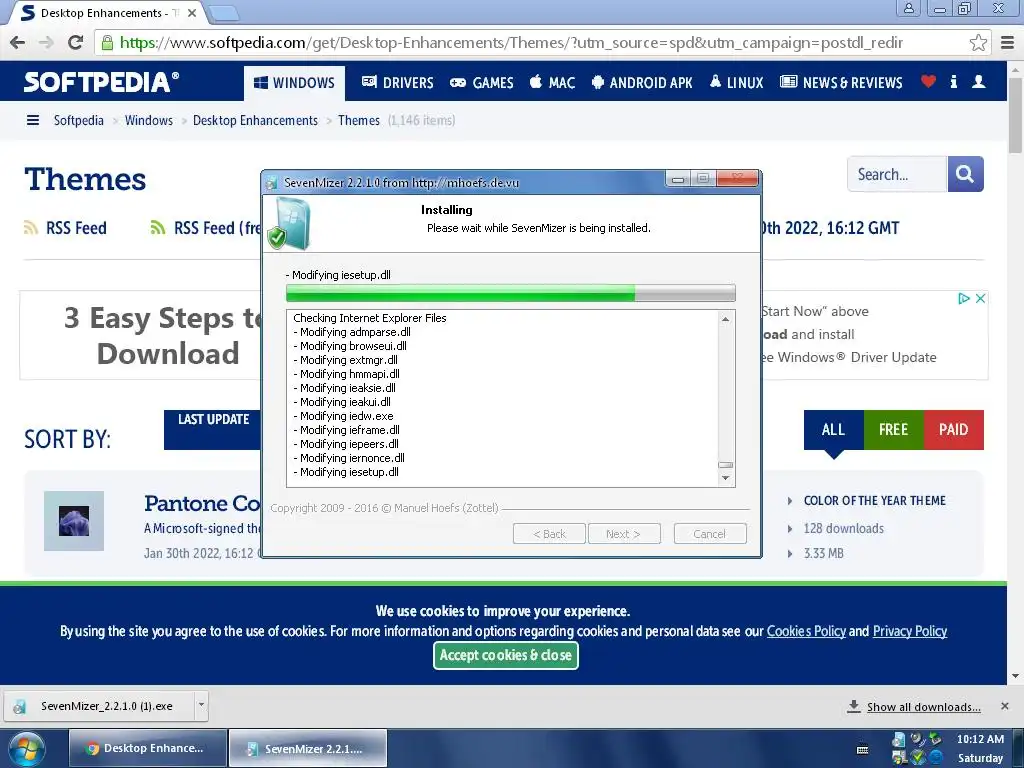Viewport: 1024px width, 768px height.
Task: Click the Windows breadcrumb link
Action: [149, 120]
